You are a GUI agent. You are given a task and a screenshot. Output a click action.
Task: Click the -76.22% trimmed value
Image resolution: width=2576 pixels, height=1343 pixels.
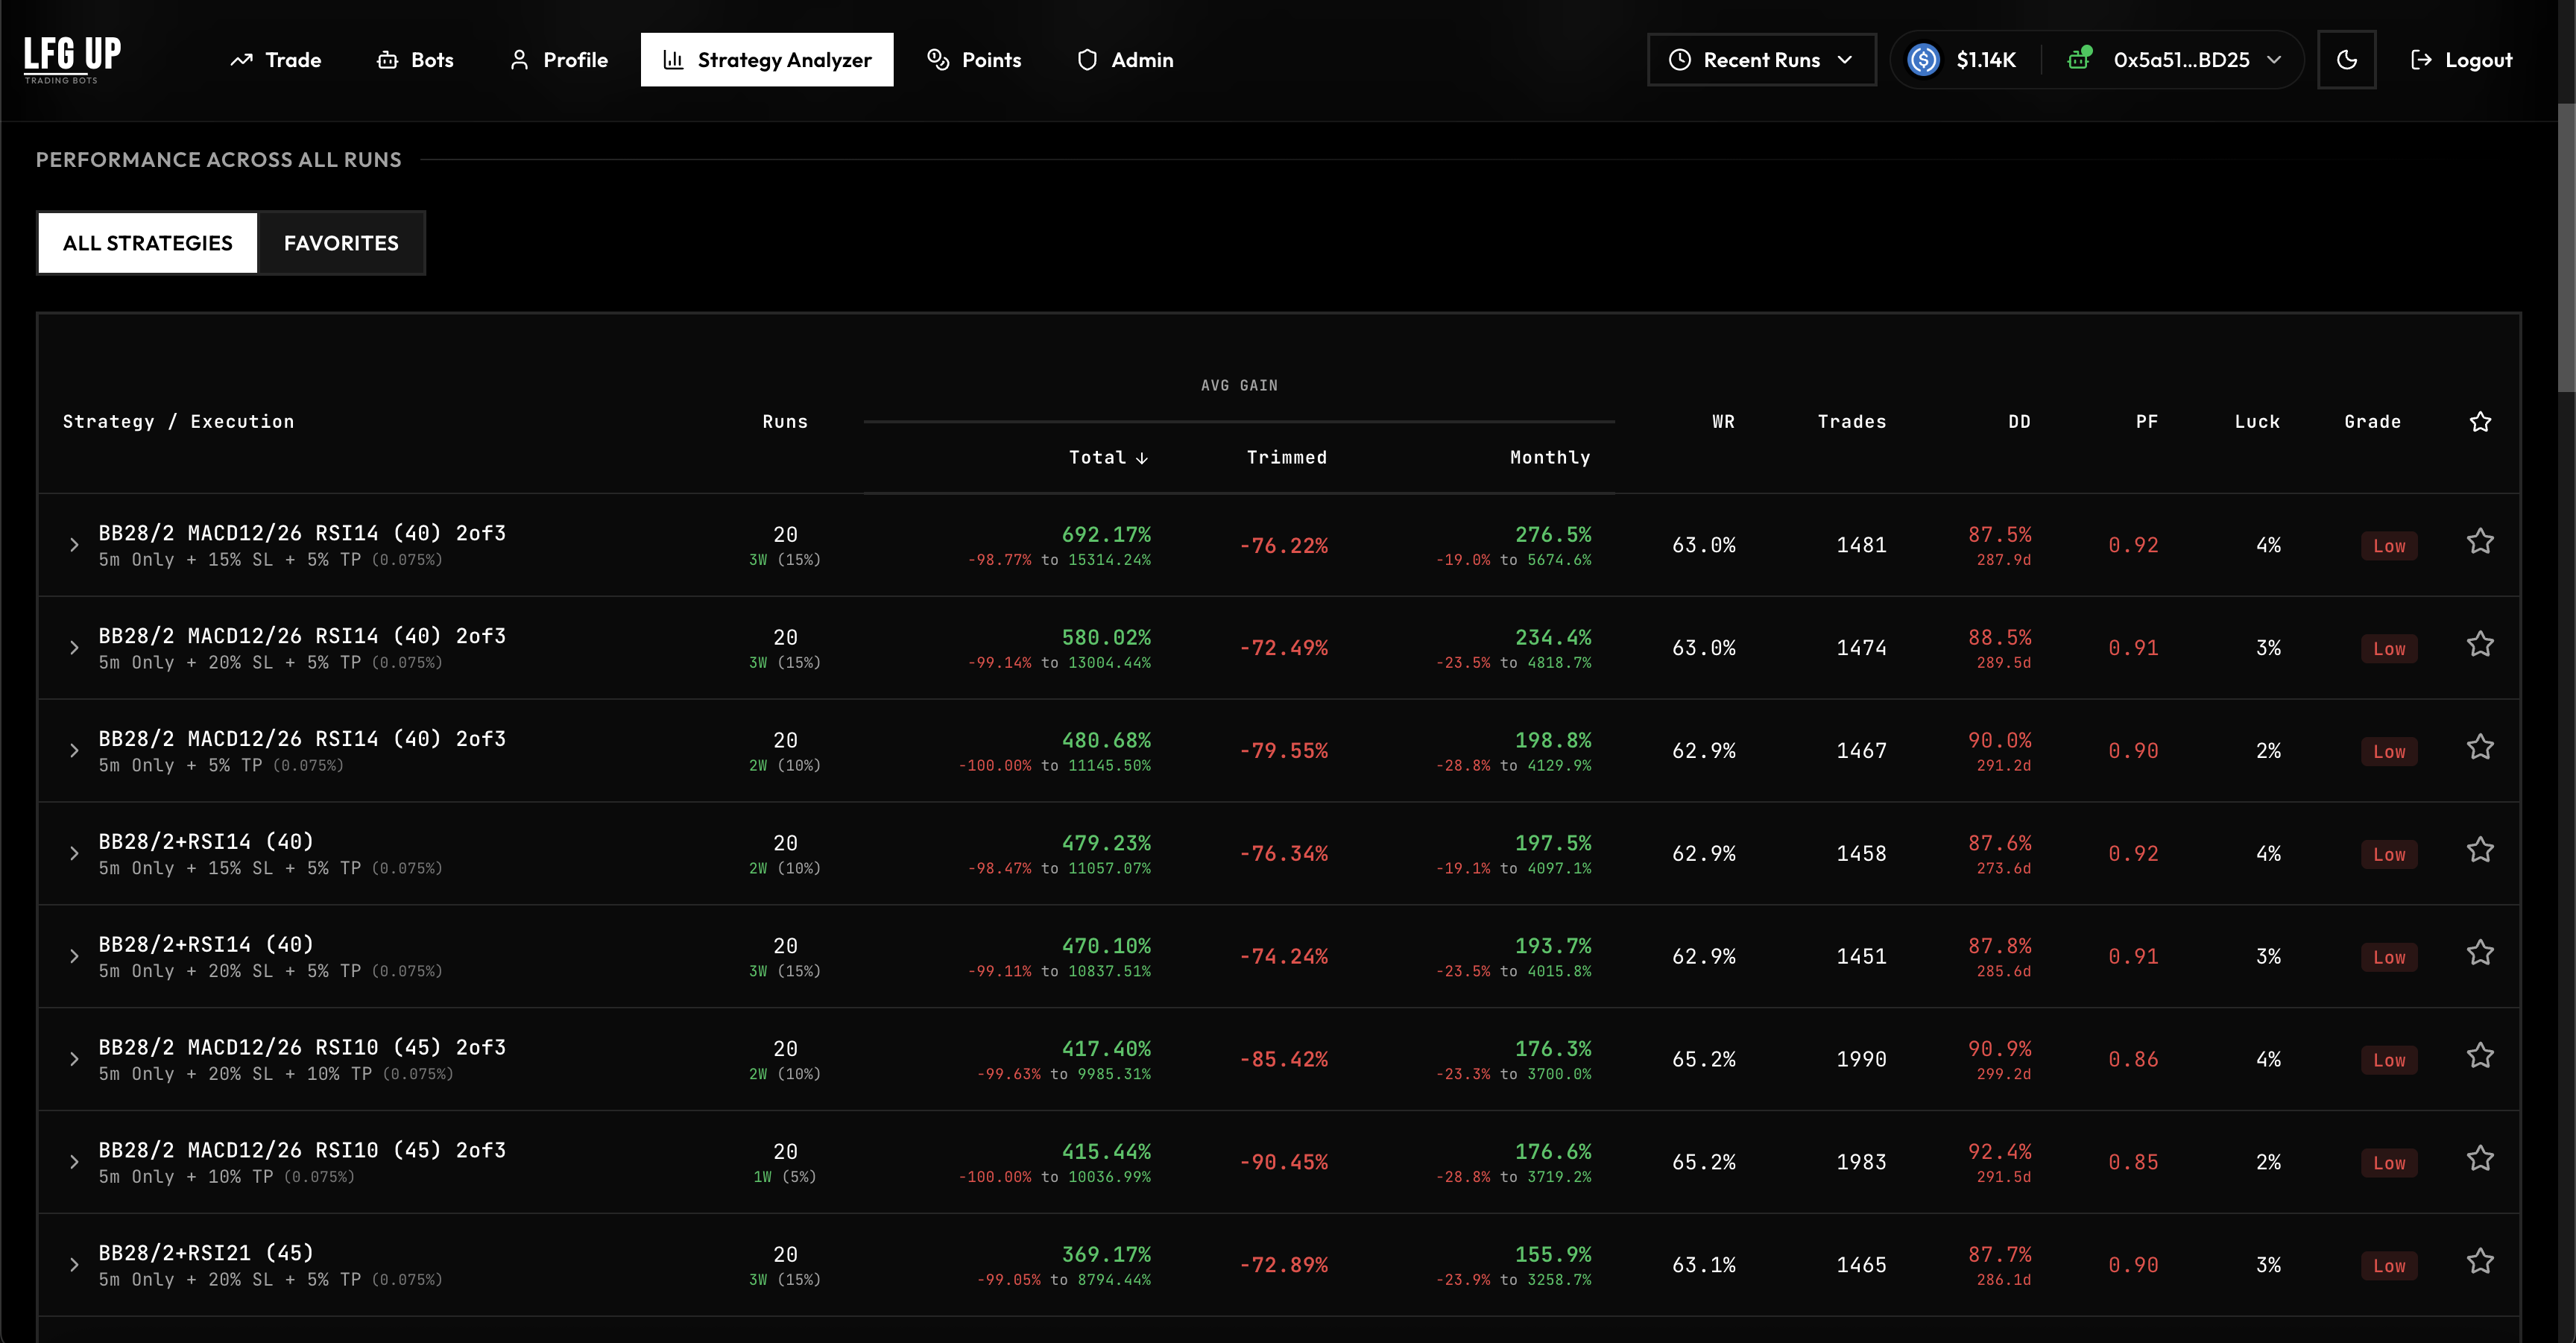(x=1284, y=546)
